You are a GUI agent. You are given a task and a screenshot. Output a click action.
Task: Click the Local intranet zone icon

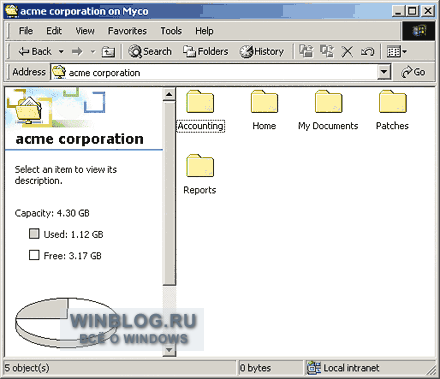point(314,367)
